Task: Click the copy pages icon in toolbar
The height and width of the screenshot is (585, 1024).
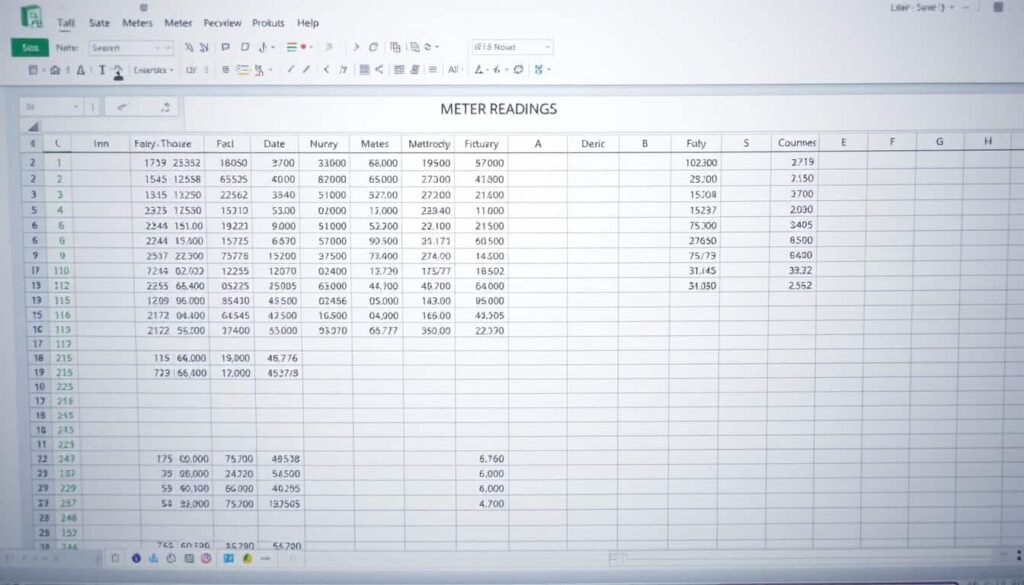Action: pyautogui.click(x=395, y=47)
